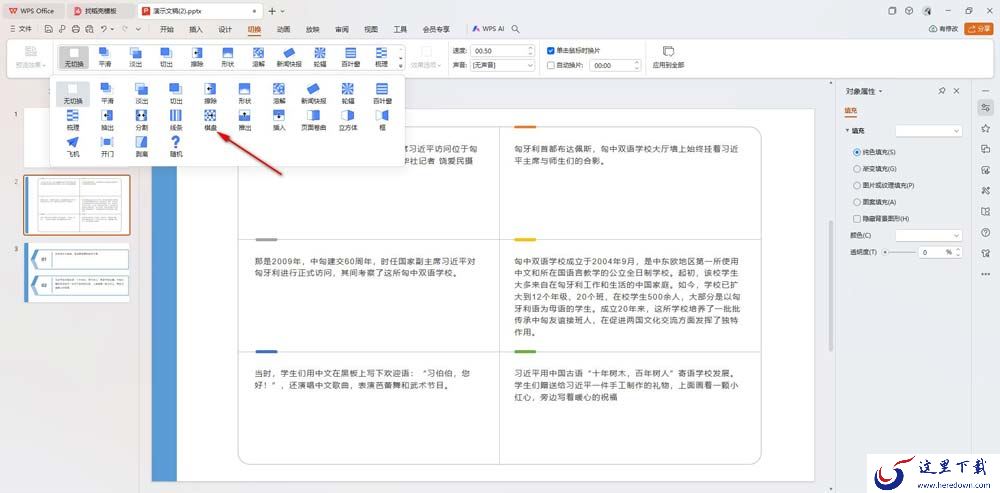Click 应用到全部 button

(x=668, y=57)
